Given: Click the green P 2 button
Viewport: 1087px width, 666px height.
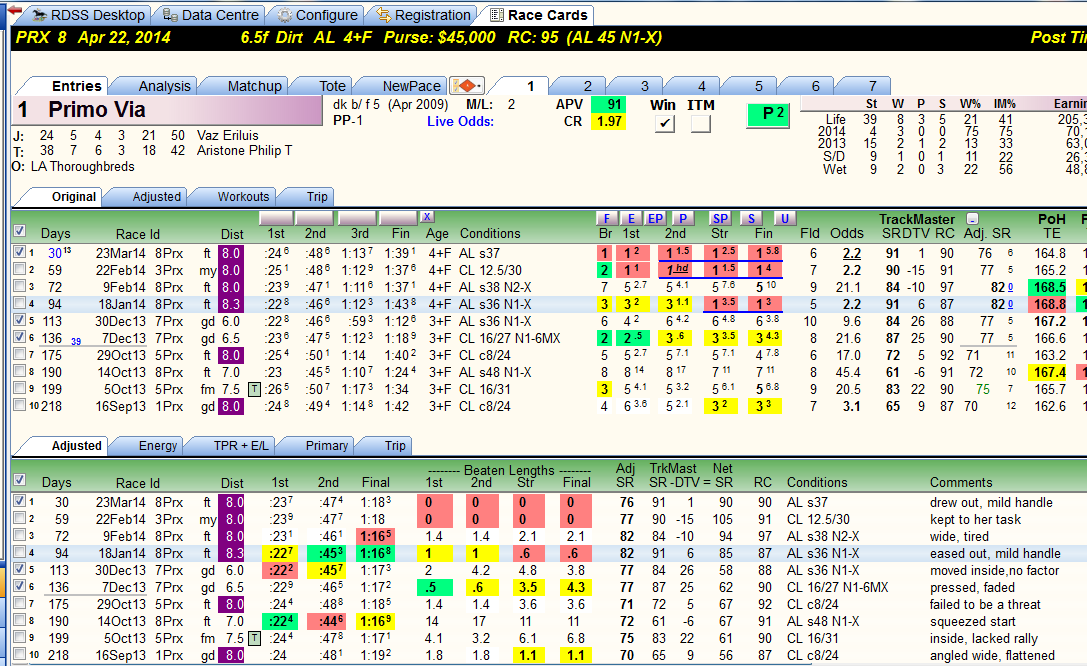Looking at the screenshot, I should point(767,115).
